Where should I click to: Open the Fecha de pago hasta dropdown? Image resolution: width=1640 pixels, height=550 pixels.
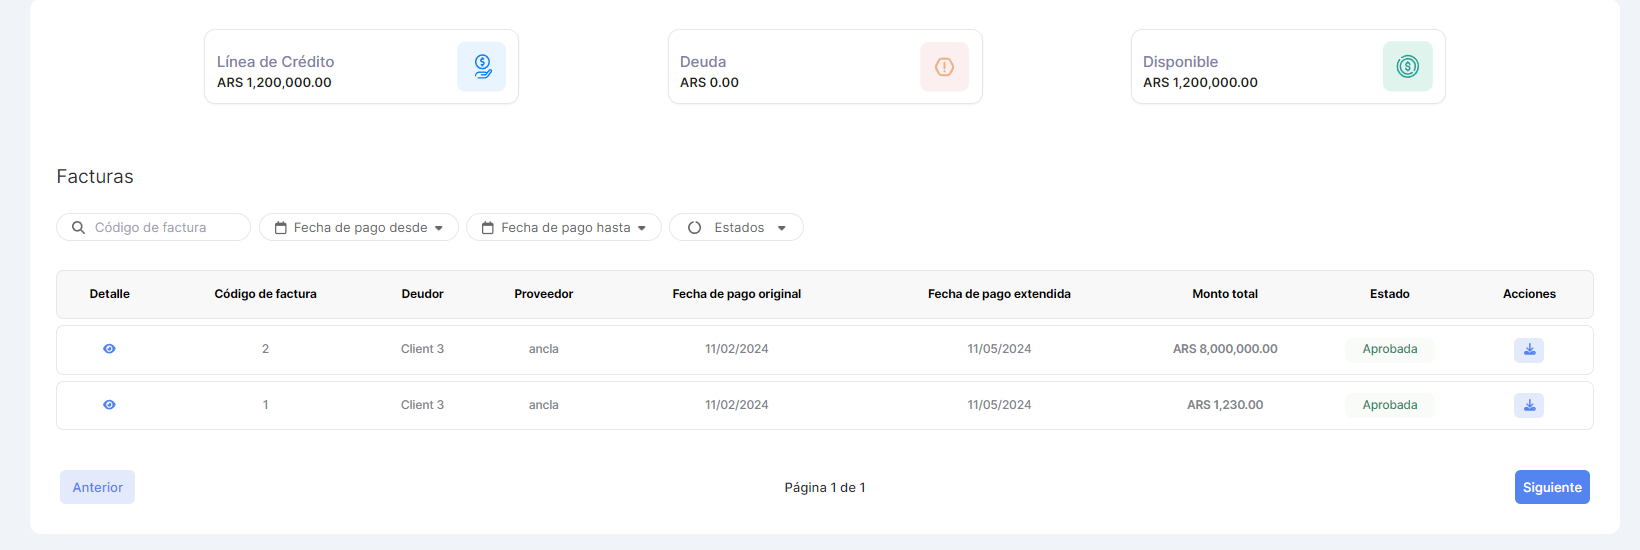641,228
